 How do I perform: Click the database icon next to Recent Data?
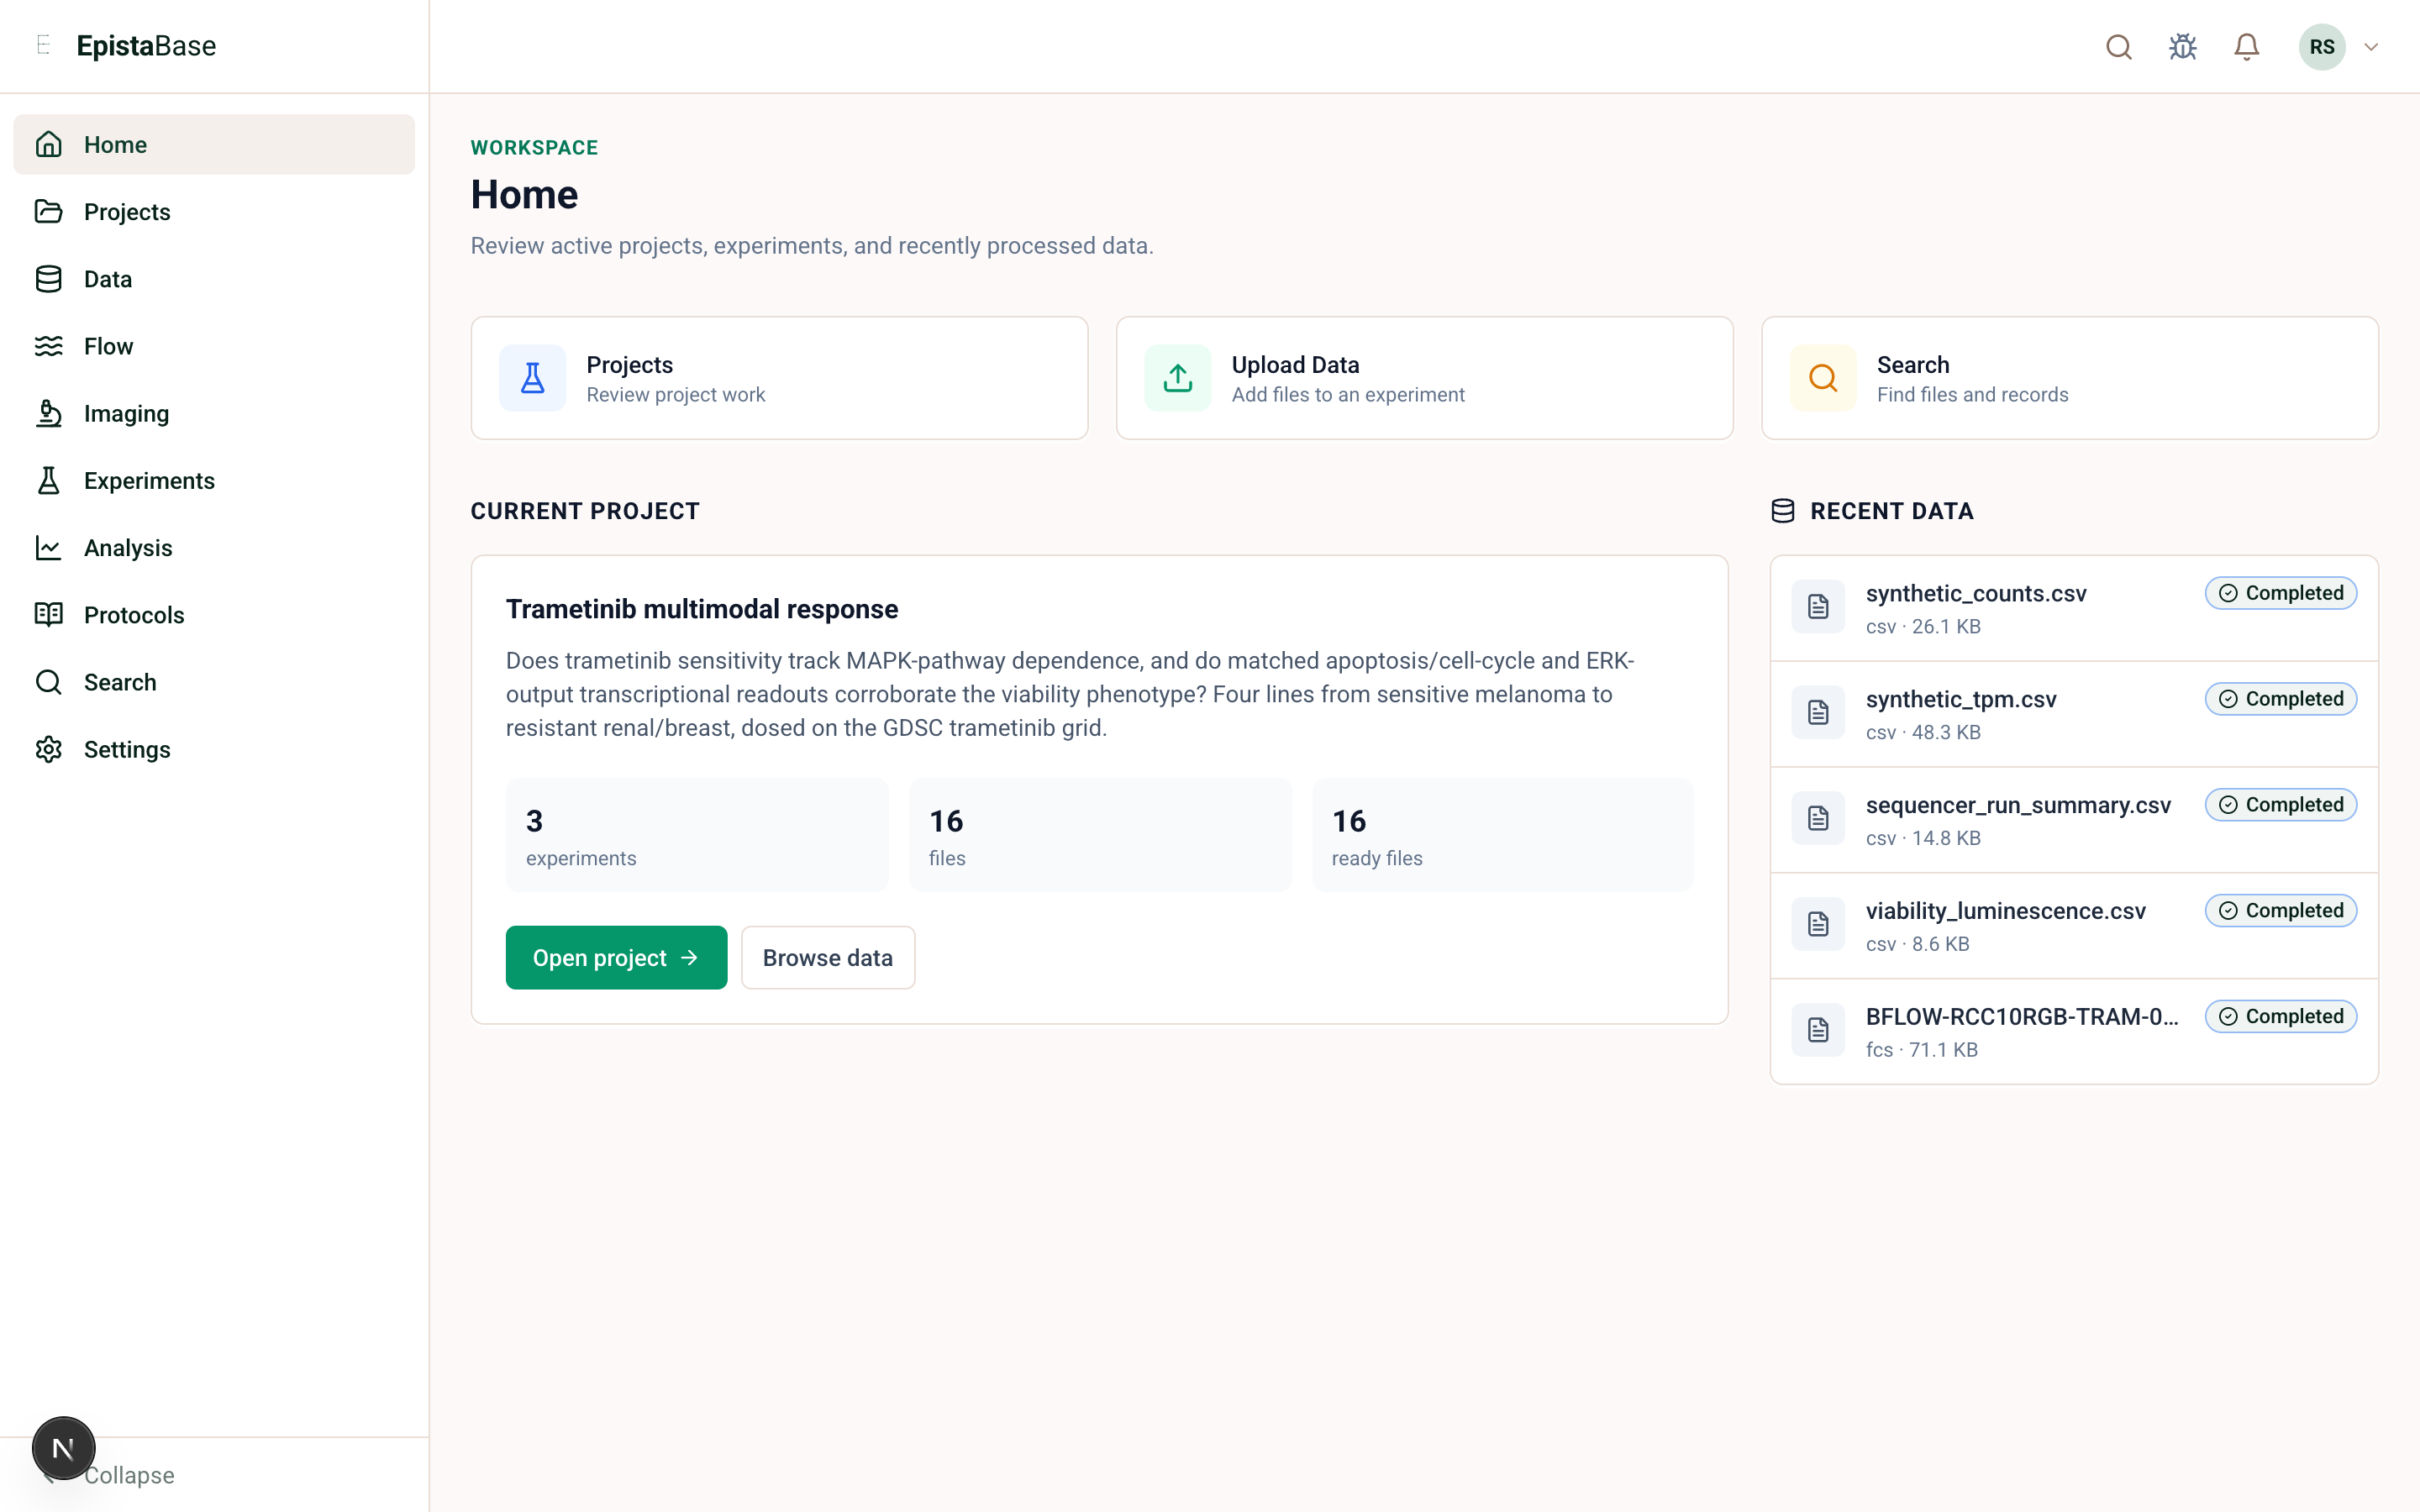pos(1782,511)
